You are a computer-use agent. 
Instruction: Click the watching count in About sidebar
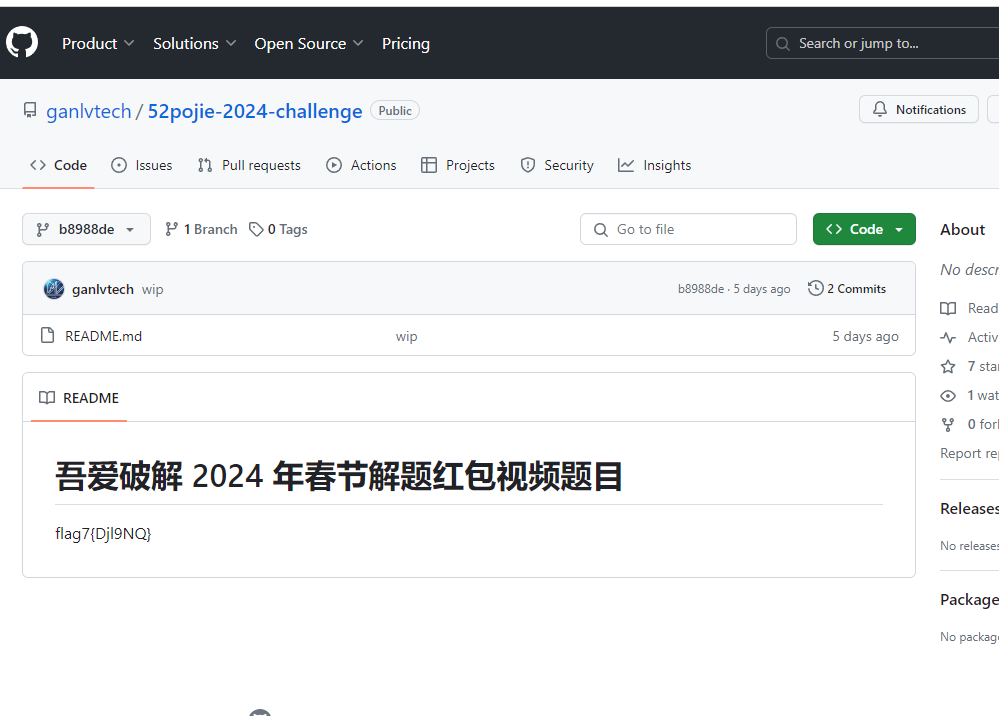(969, 396)
